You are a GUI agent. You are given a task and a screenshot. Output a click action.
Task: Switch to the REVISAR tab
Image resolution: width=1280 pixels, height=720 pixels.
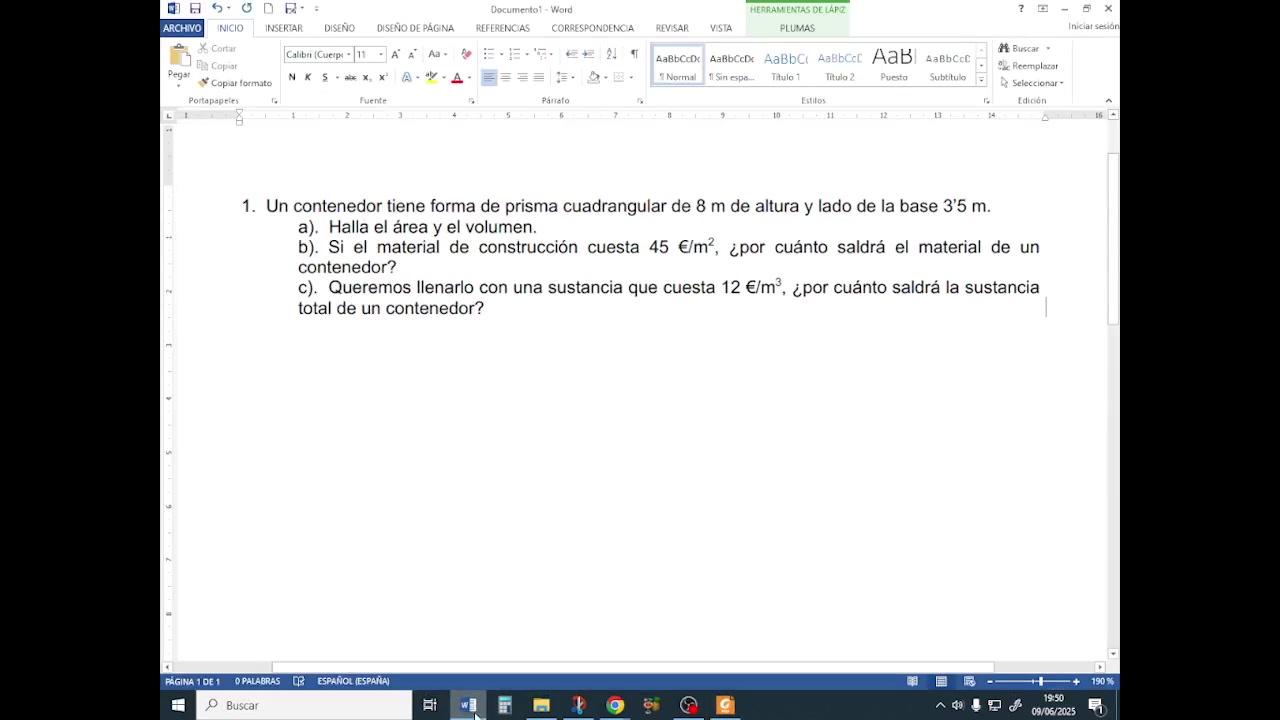click(672, 28)
